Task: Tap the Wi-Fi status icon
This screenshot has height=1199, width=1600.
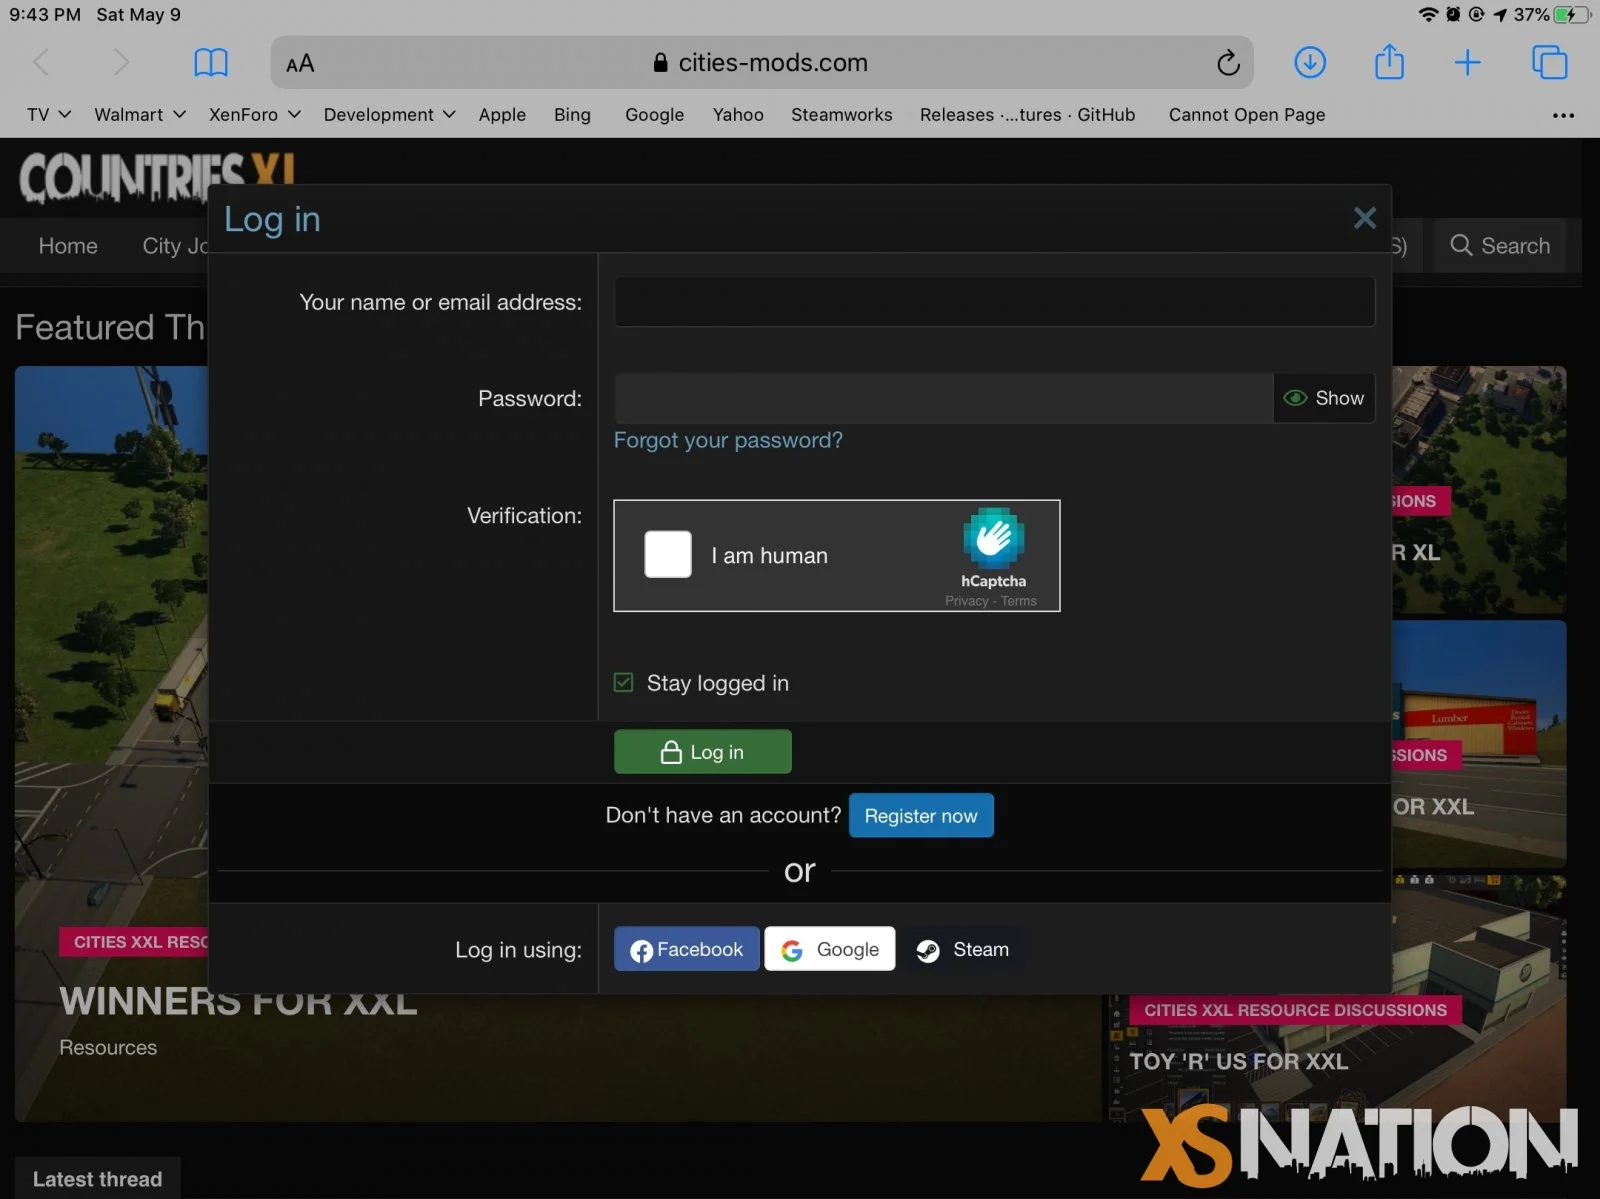Action: coord(1428,14)
